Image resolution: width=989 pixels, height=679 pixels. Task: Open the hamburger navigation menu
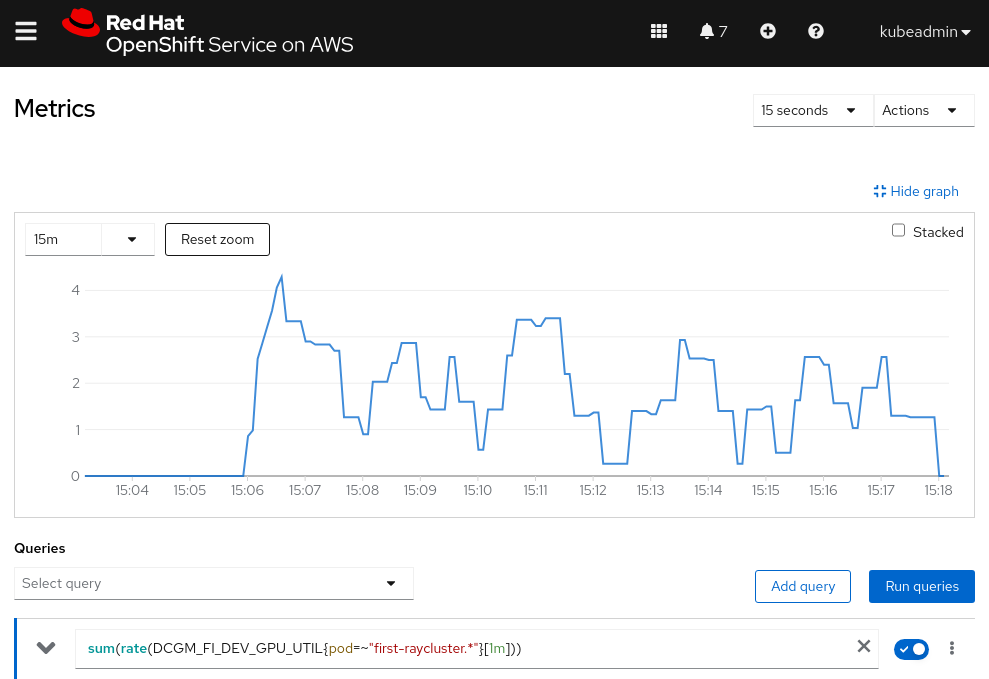(x=26, y=32)
